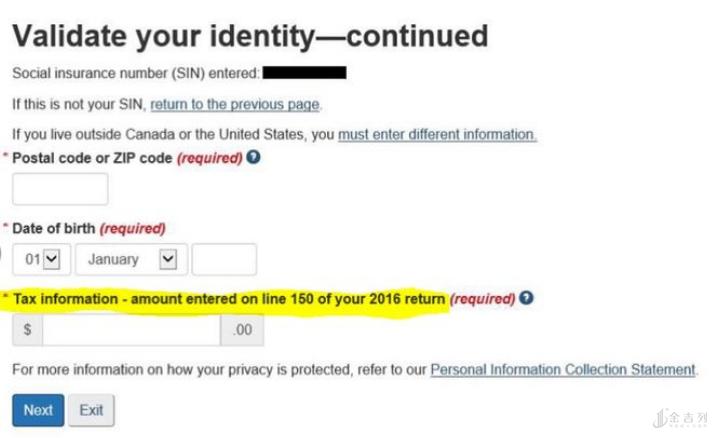
Task: Expand the day of birth dropdown
Action: coord(42,259)
